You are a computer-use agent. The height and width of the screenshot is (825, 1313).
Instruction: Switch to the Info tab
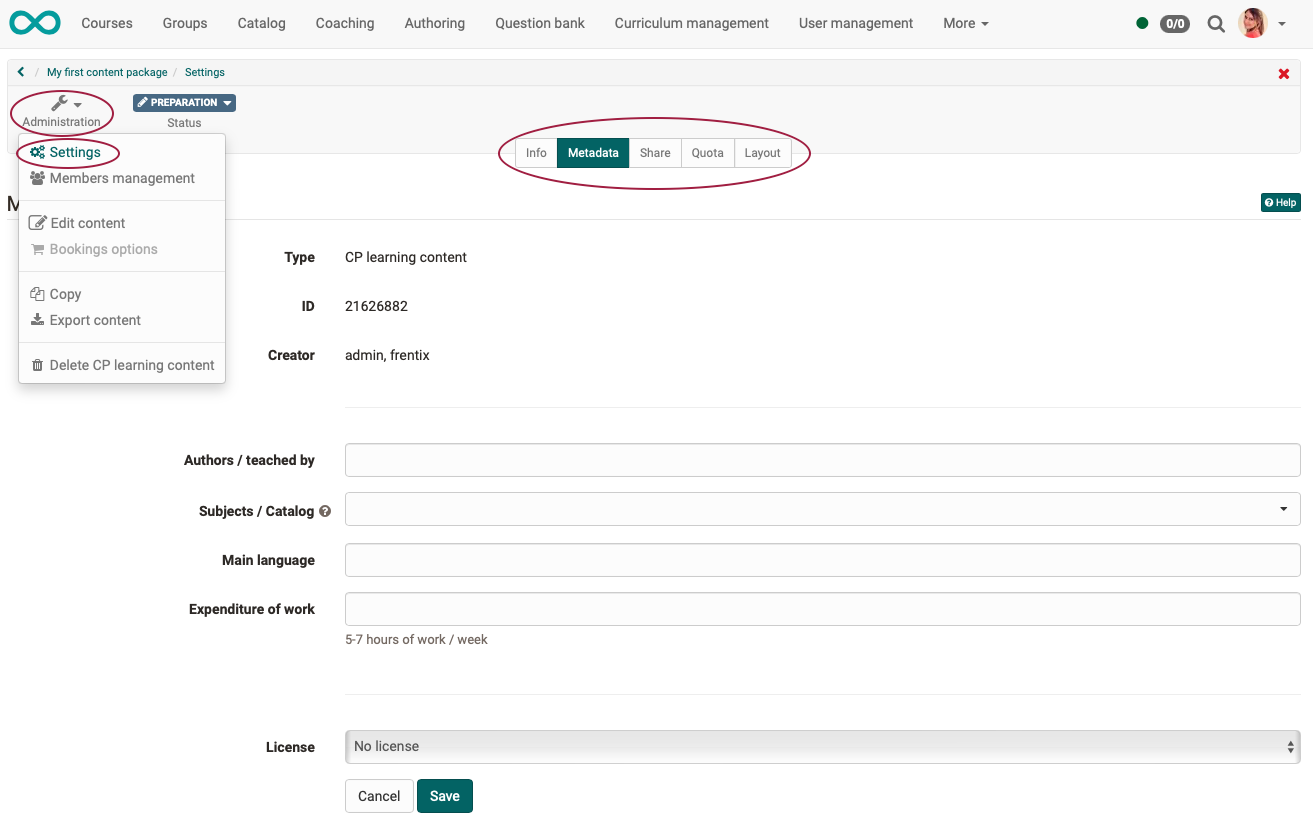[x=536, y=153]
